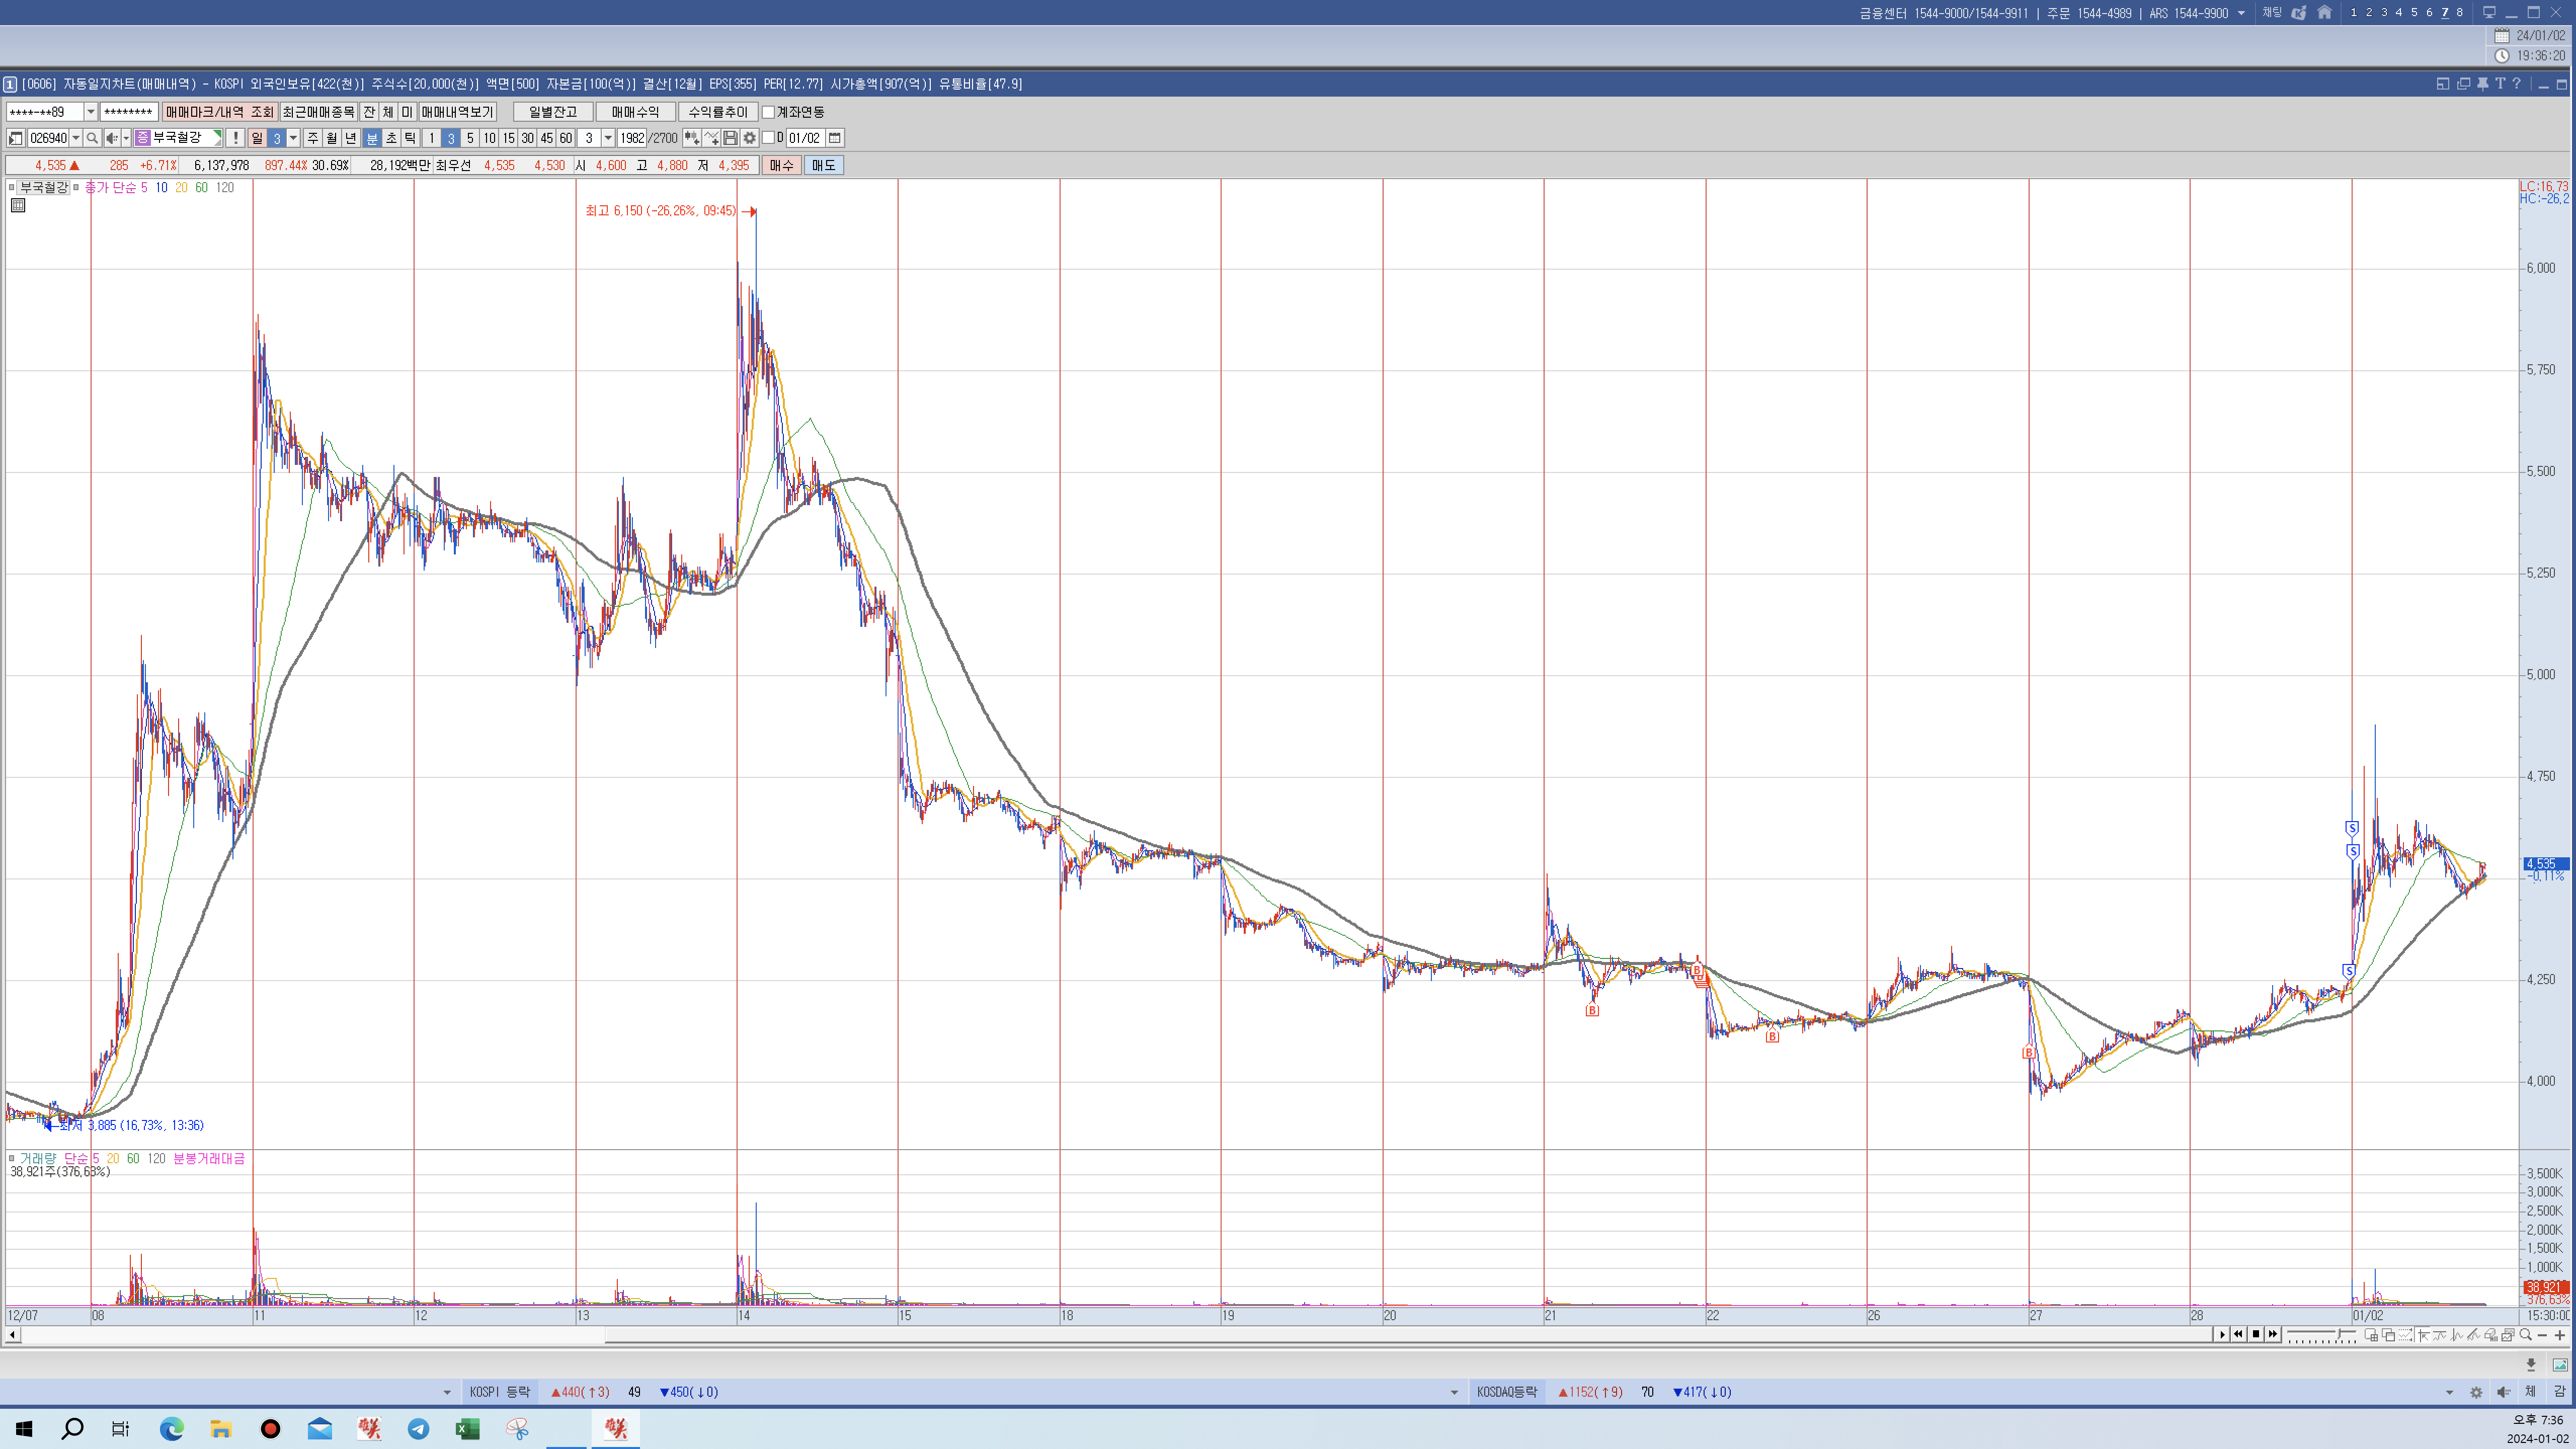Screen dimensions: 2576x1449
Task: Click the data table grid icon under stock name
Action: (18, 205)
